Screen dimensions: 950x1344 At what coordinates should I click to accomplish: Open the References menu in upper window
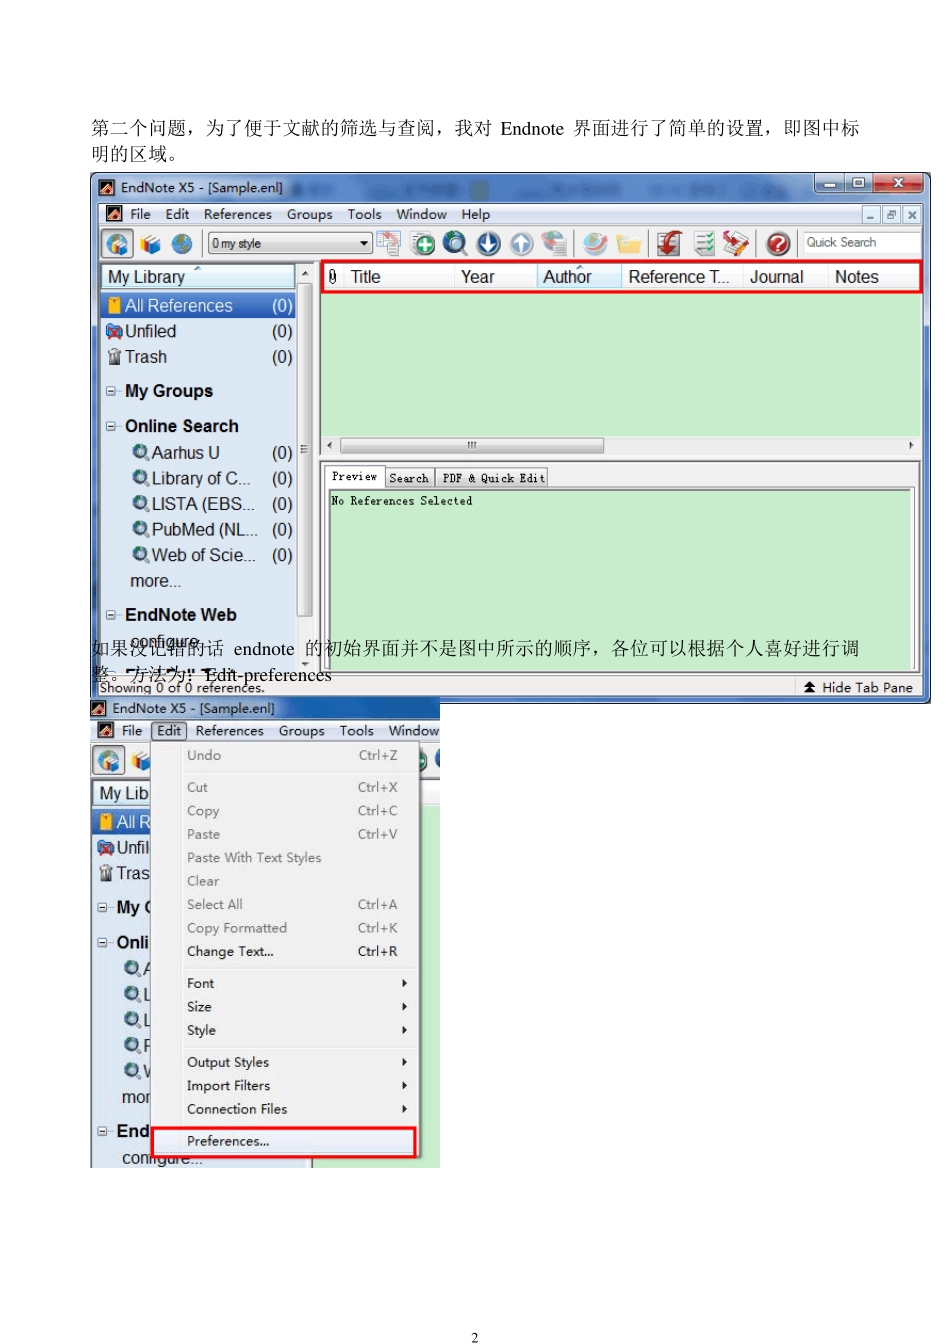pyautogui.click(x=238, y=214)
